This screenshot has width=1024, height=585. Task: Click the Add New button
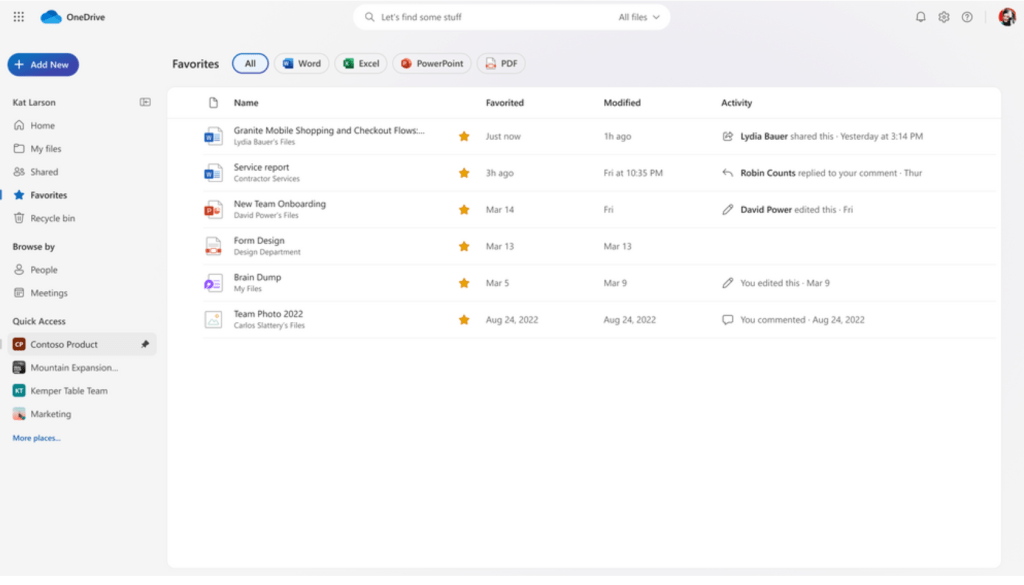pos(43,65)
